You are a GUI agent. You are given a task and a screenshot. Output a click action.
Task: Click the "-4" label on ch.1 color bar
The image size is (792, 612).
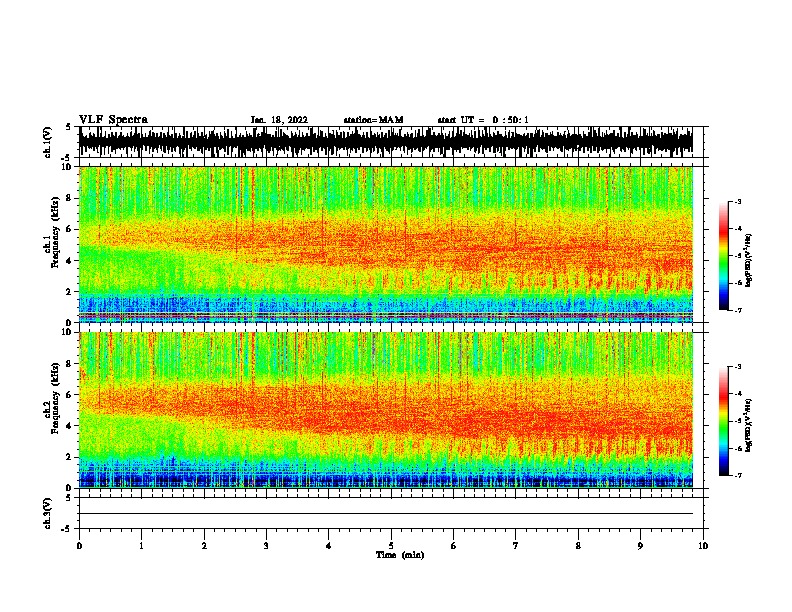click(x=738, y=229)
